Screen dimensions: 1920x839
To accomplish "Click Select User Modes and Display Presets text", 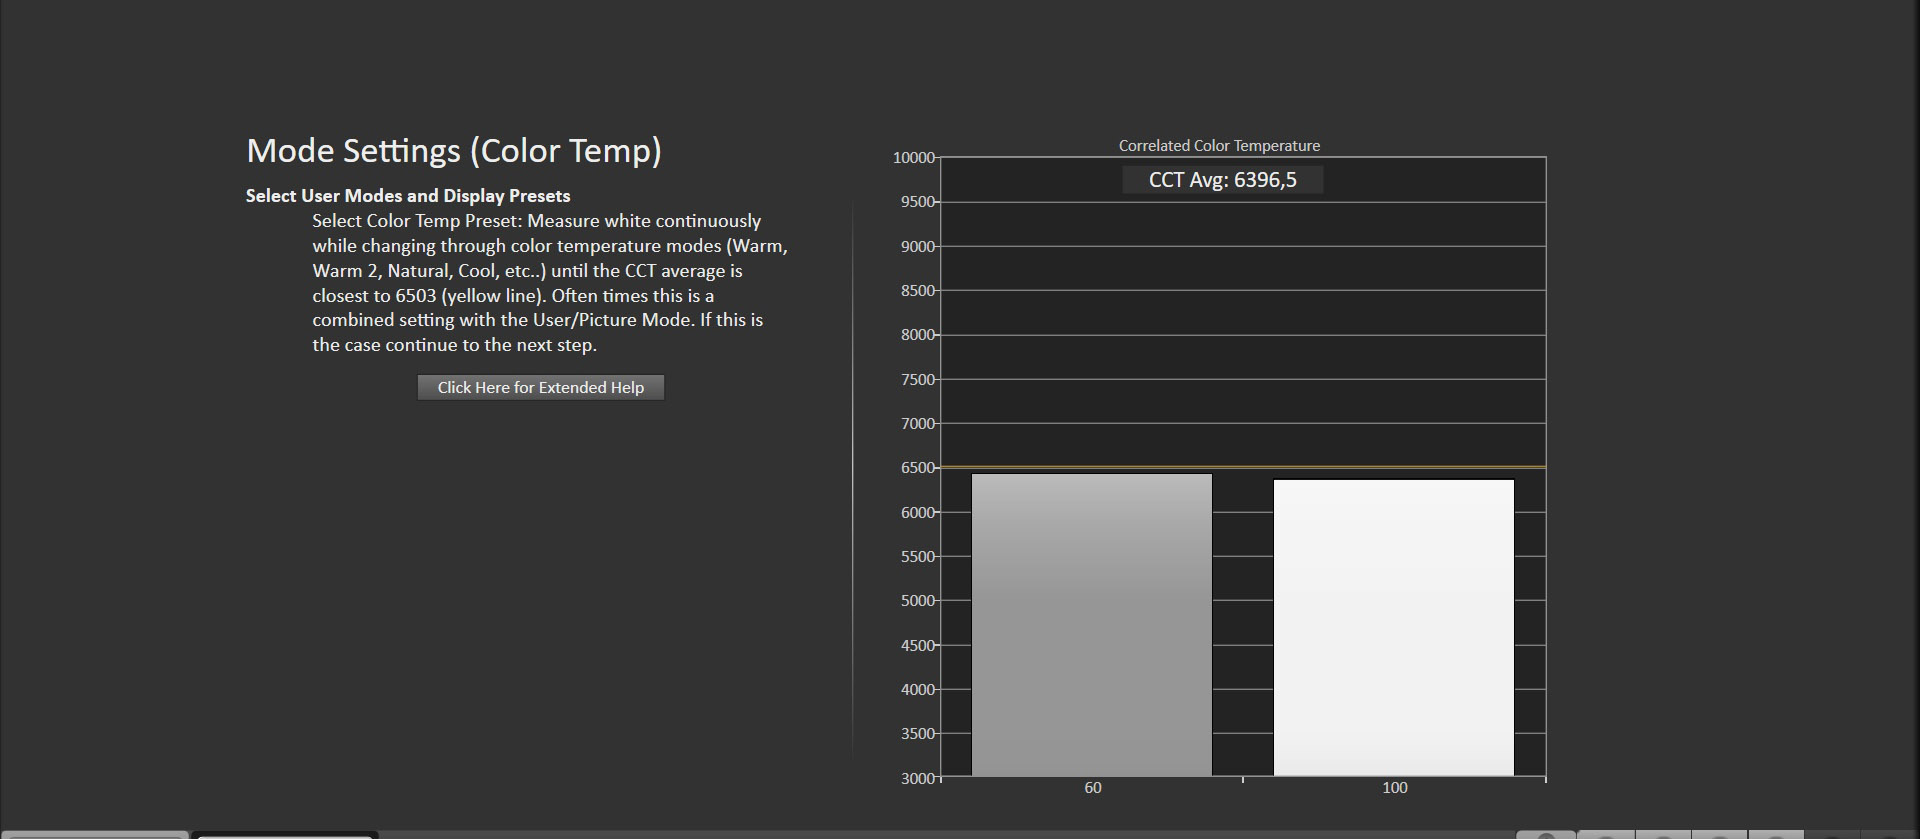I will click(x=408, y=196).
